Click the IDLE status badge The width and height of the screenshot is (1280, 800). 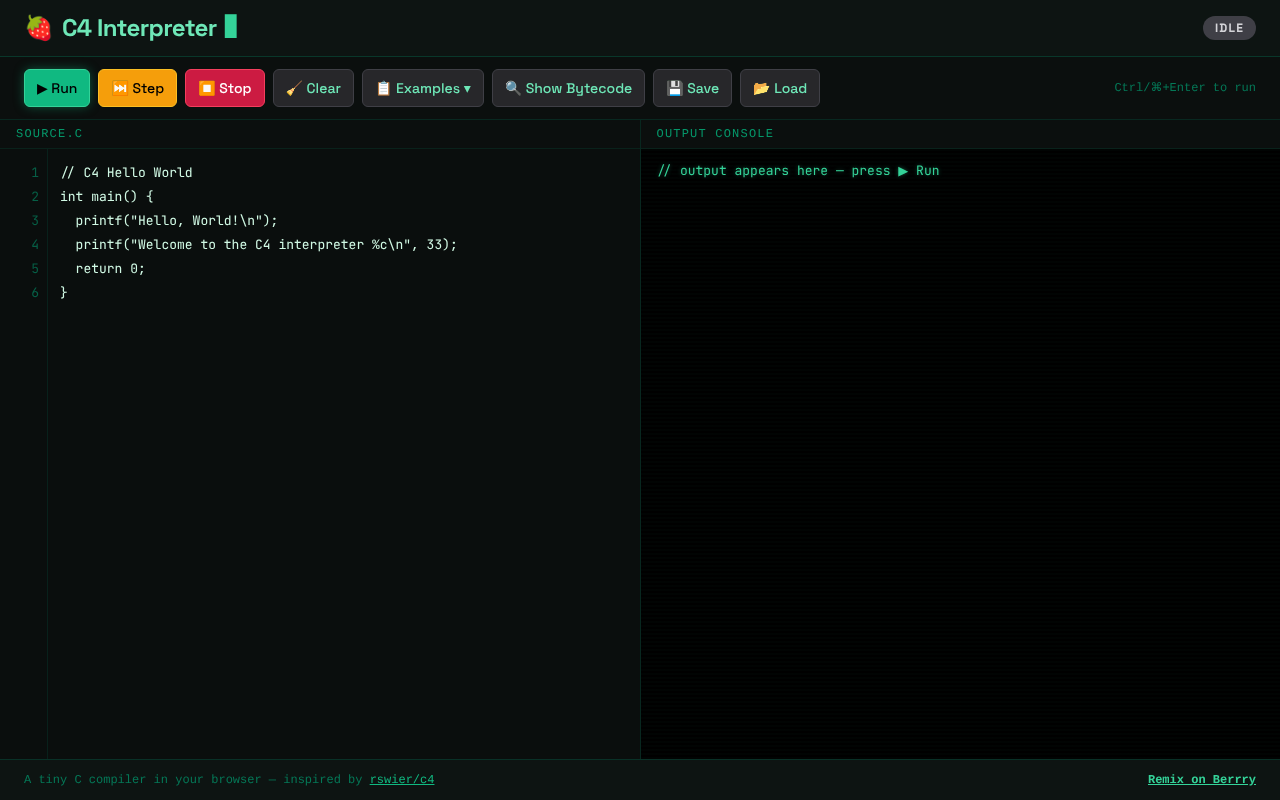click(1229, 28)
